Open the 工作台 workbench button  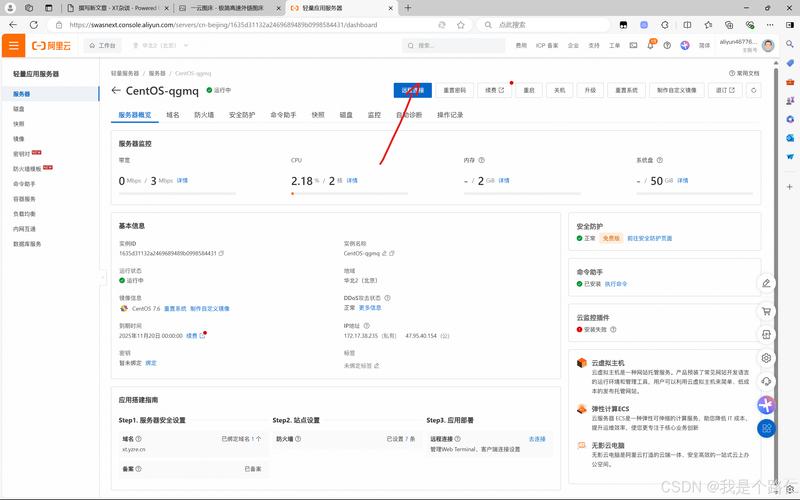click(x=102, y=45)
